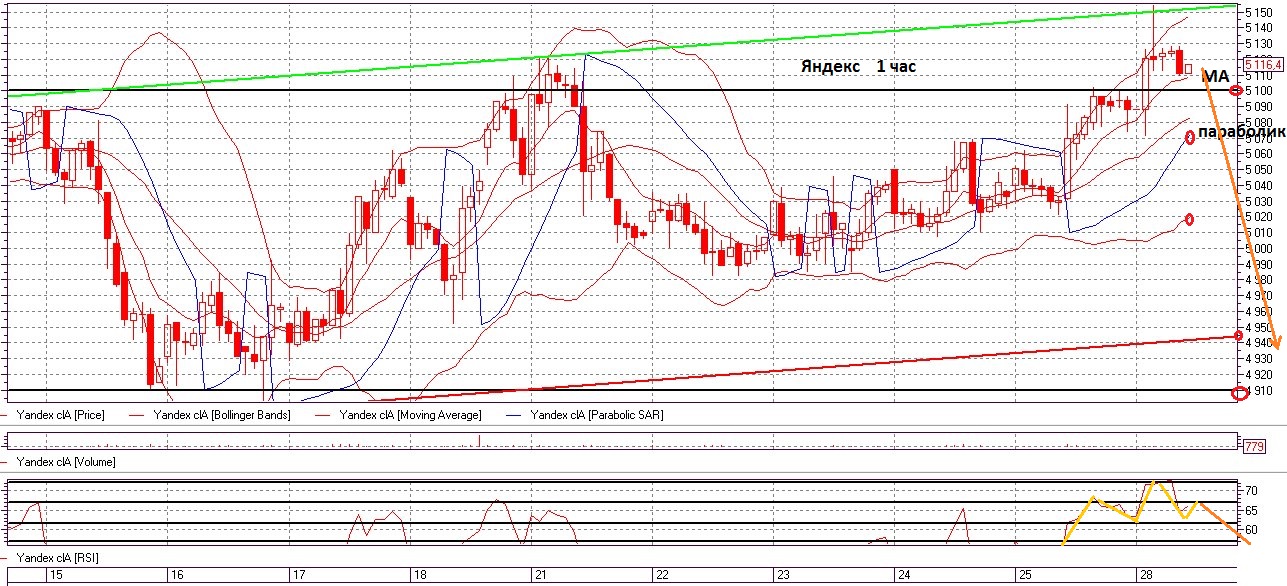The image size is (1287, 586).
Task: Click the RSI axis label 70
Action: pyautogui.click(x=1250, y=492)
